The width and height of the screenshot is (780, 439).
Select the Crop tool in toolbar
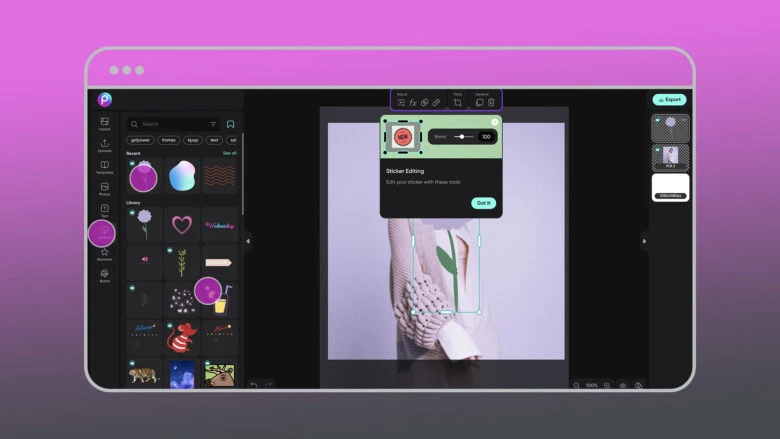457,103
